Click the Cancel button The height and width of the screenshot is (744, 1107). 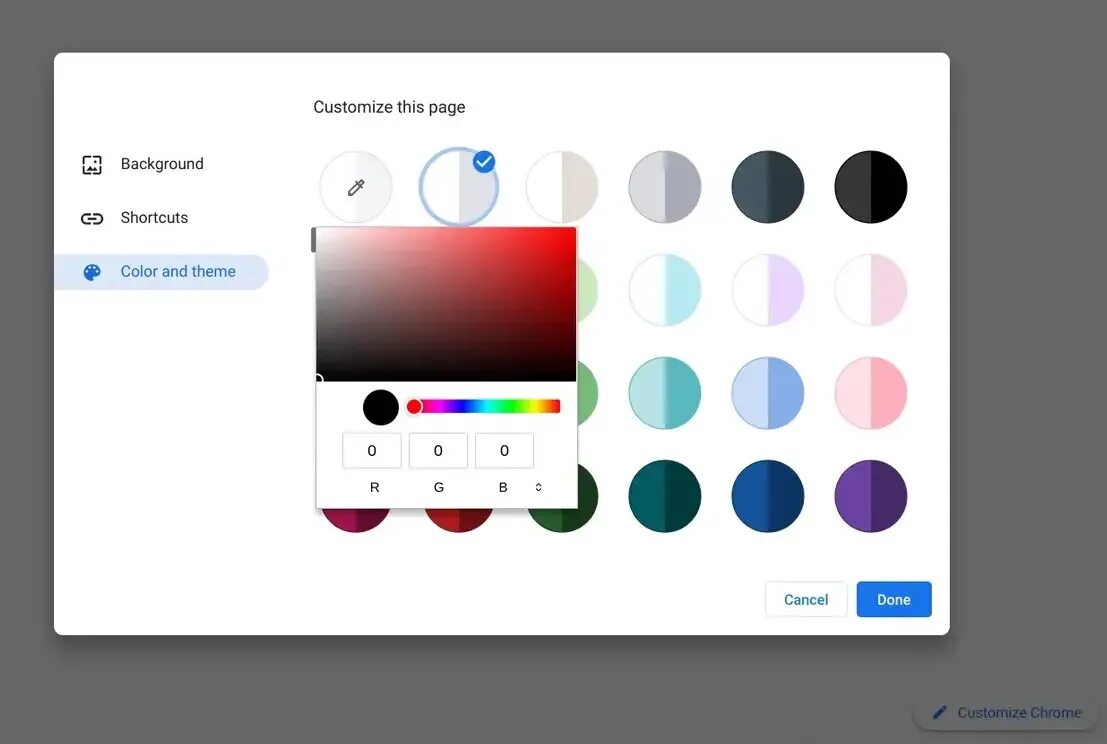[x=806, y=599]
